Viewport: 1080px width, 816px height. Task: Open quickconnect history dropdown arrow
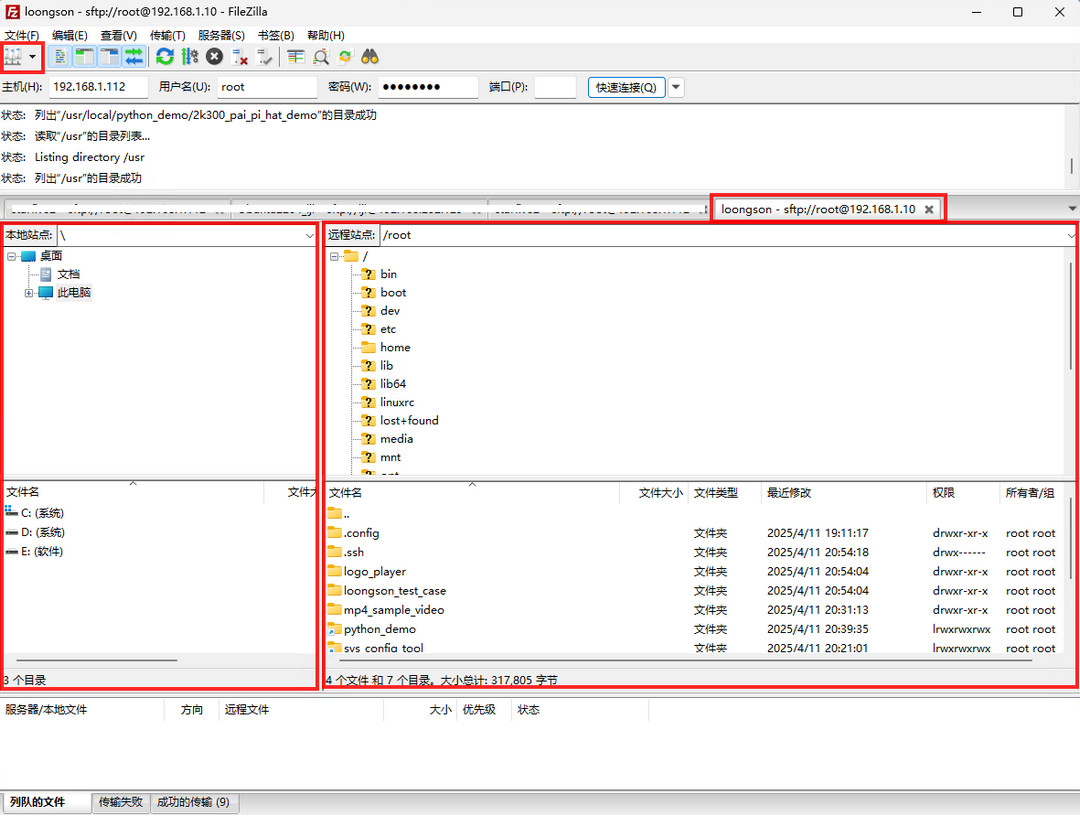click(x=676, y=87)
